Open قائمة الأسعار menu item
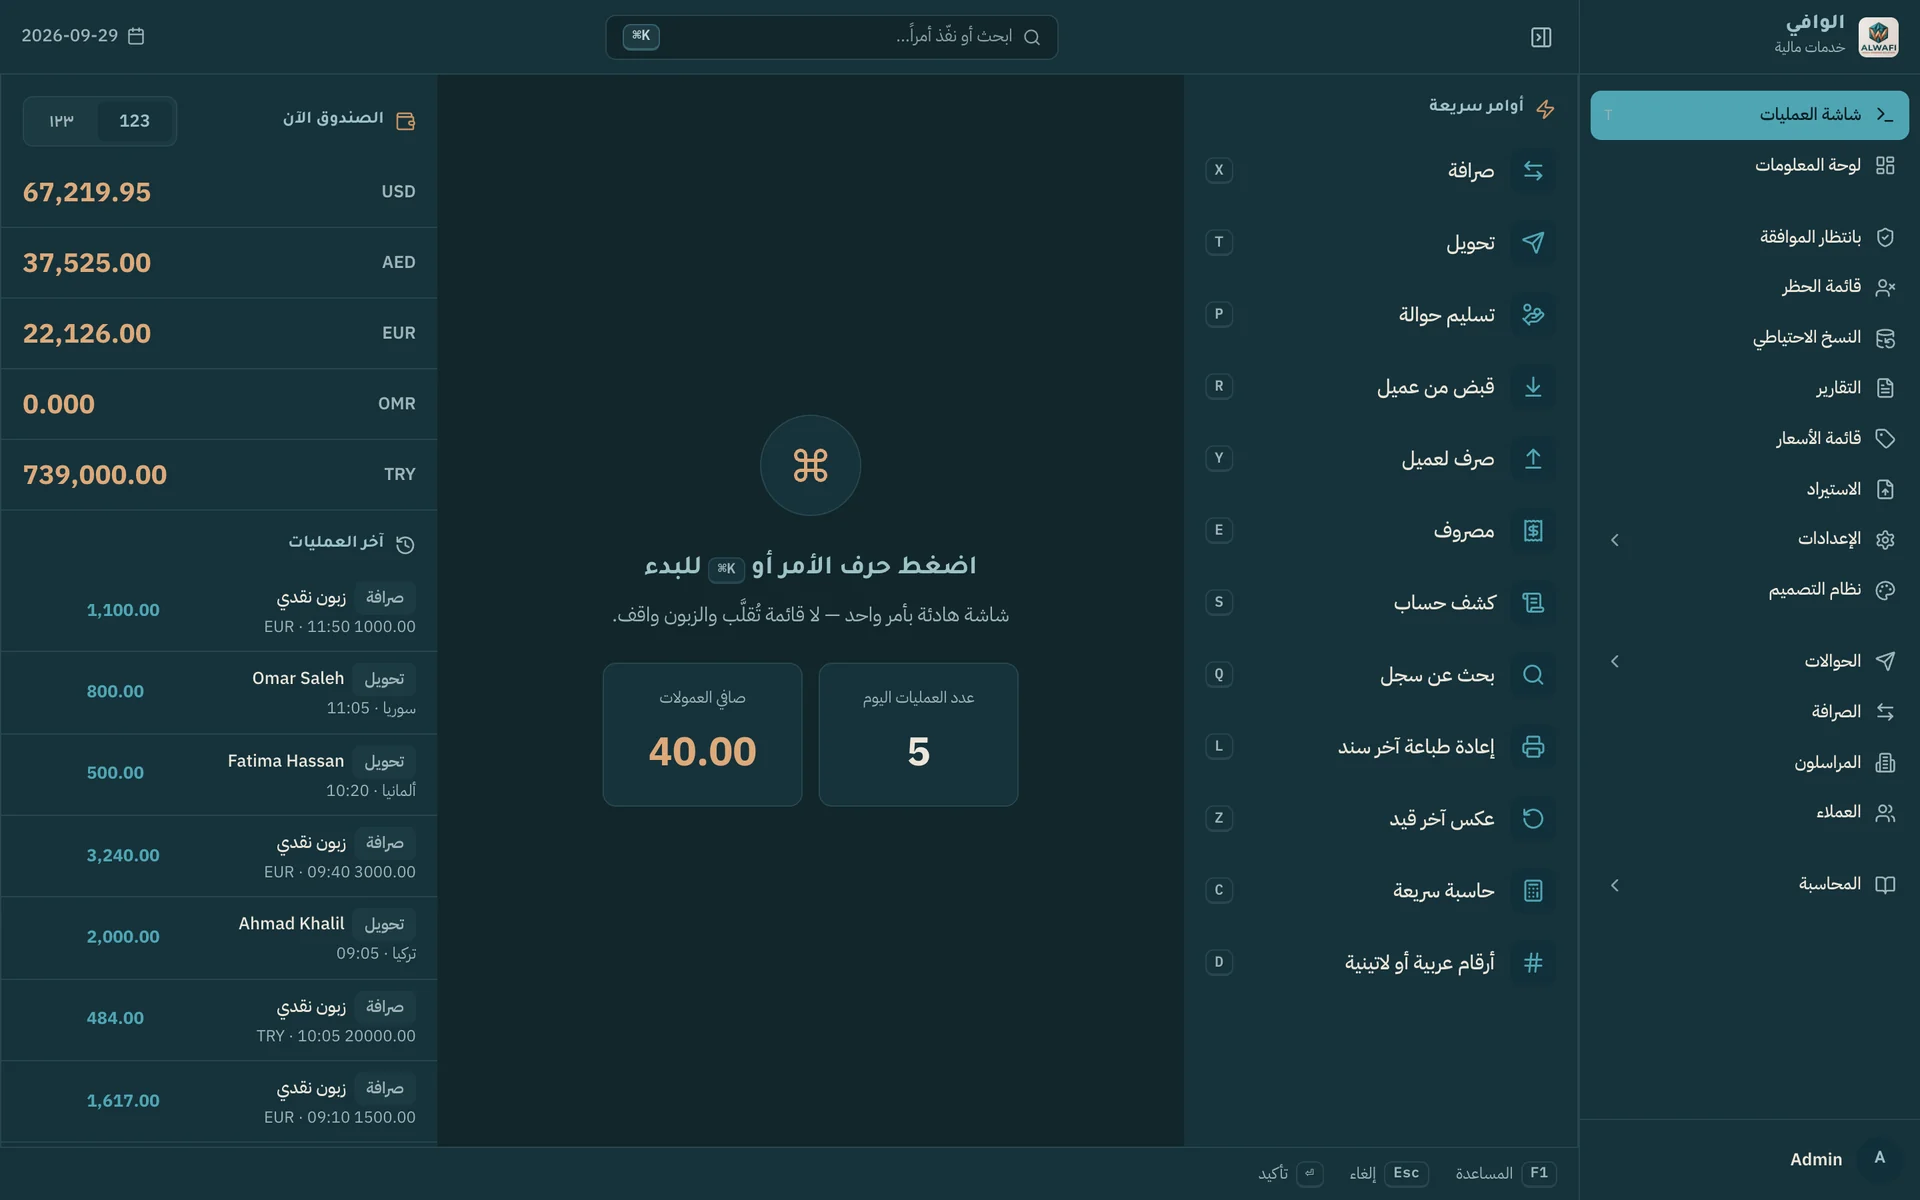Screen dimensions: 1920x1200 point(1749,438)
